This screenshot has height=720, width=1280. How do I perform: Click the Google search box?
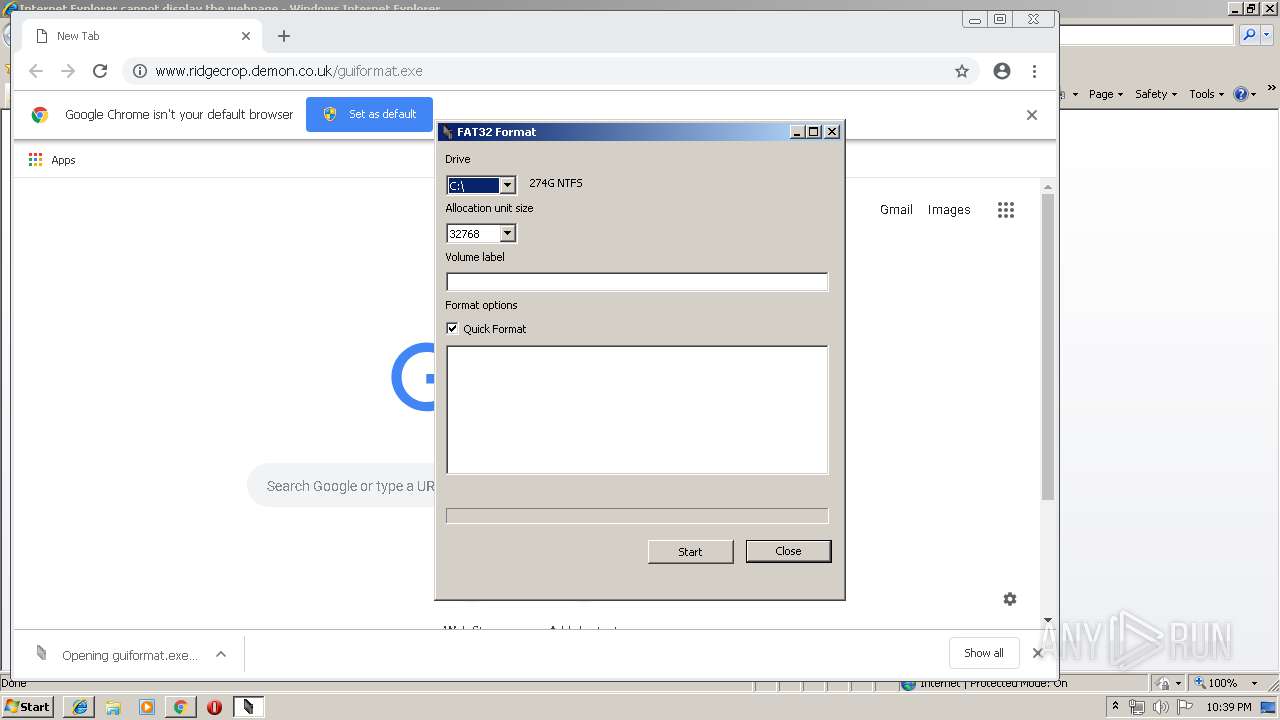(x=342, y=486)
